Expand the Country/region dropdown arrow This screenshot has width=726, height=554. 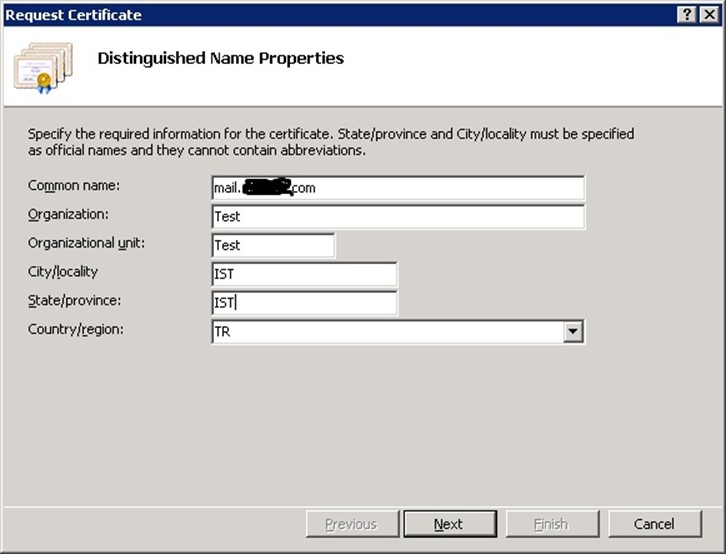pos(572,332)
